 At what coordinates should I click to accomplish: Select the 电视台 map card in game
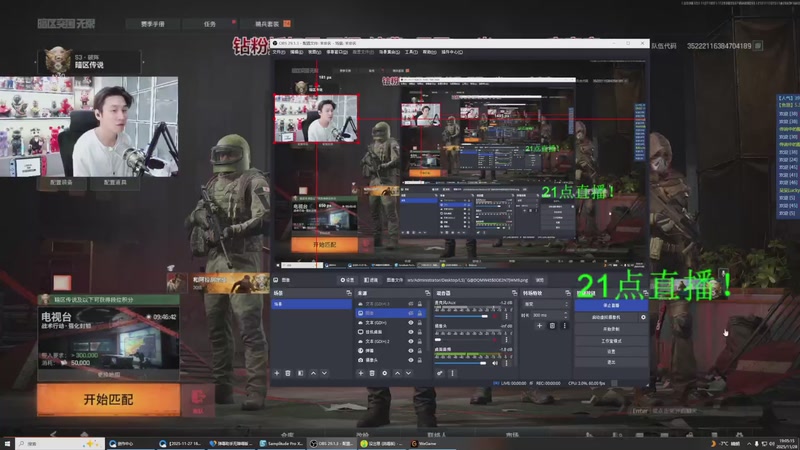point(109,338)
